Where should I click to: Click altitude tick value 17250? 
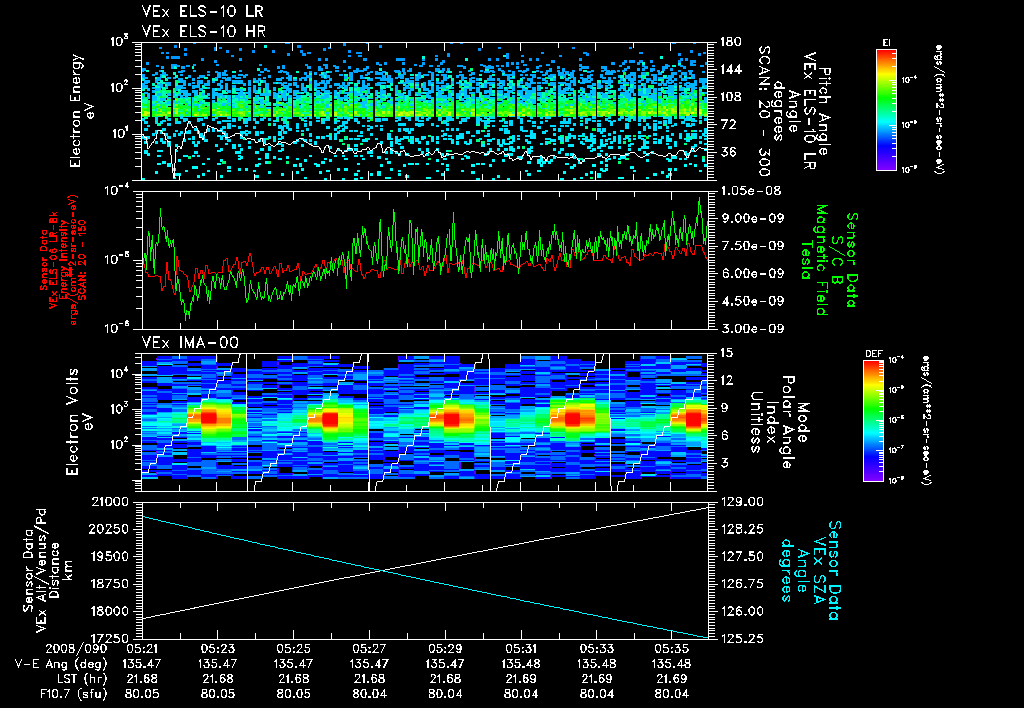point(108,638)
